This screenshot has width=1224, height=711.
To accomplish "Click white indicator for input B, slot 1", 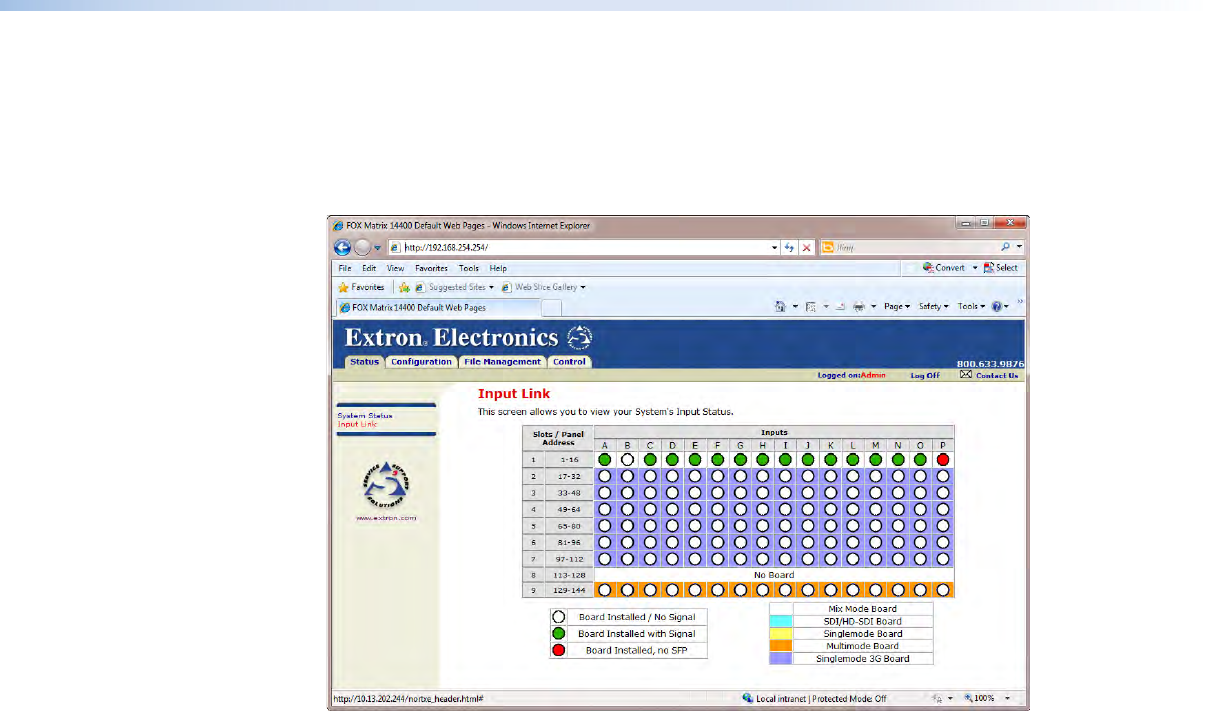I will [x=627, y=459].
